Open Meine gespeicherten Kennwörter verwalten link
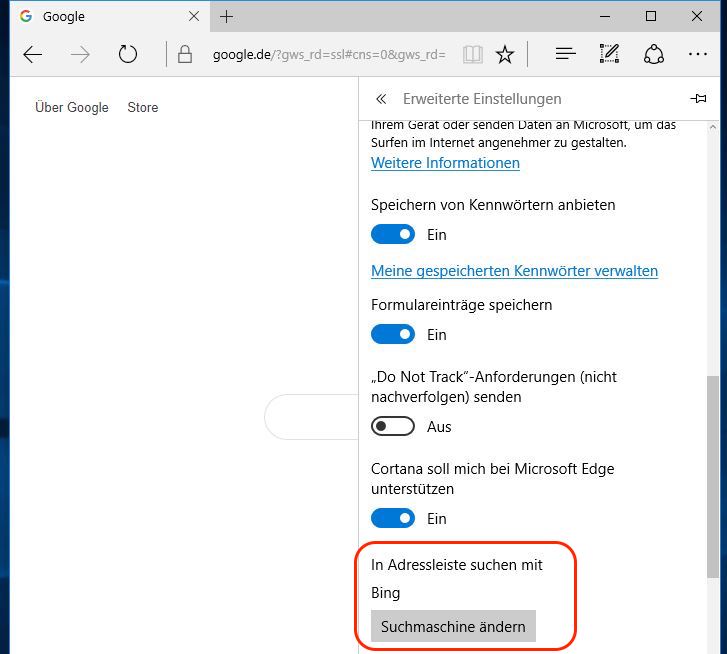Image resolution: width=727 pixels, height=654 pixels. point(514,271)
